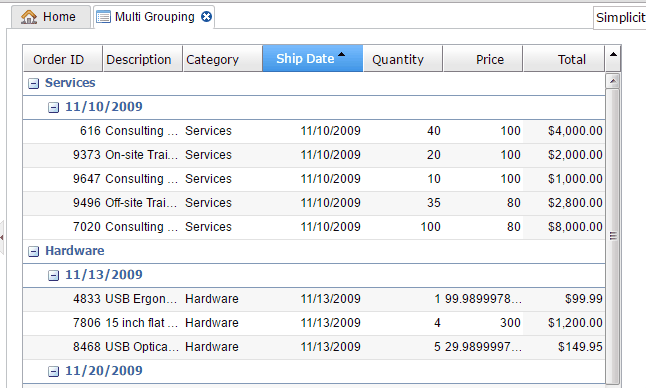This screenshot has height=388, width=646.
Task: Sort by Description column header
Action: (x=142, y=59)
